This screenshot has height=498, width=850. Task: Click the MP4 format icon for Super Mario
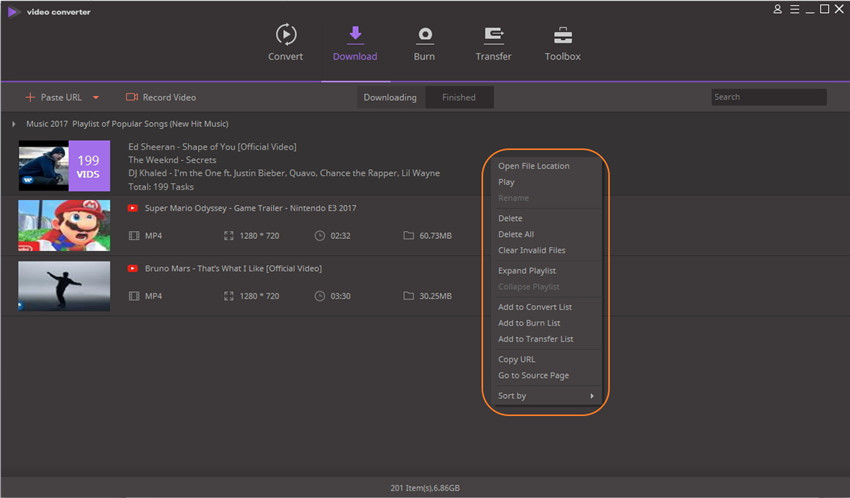pos(134,236)
